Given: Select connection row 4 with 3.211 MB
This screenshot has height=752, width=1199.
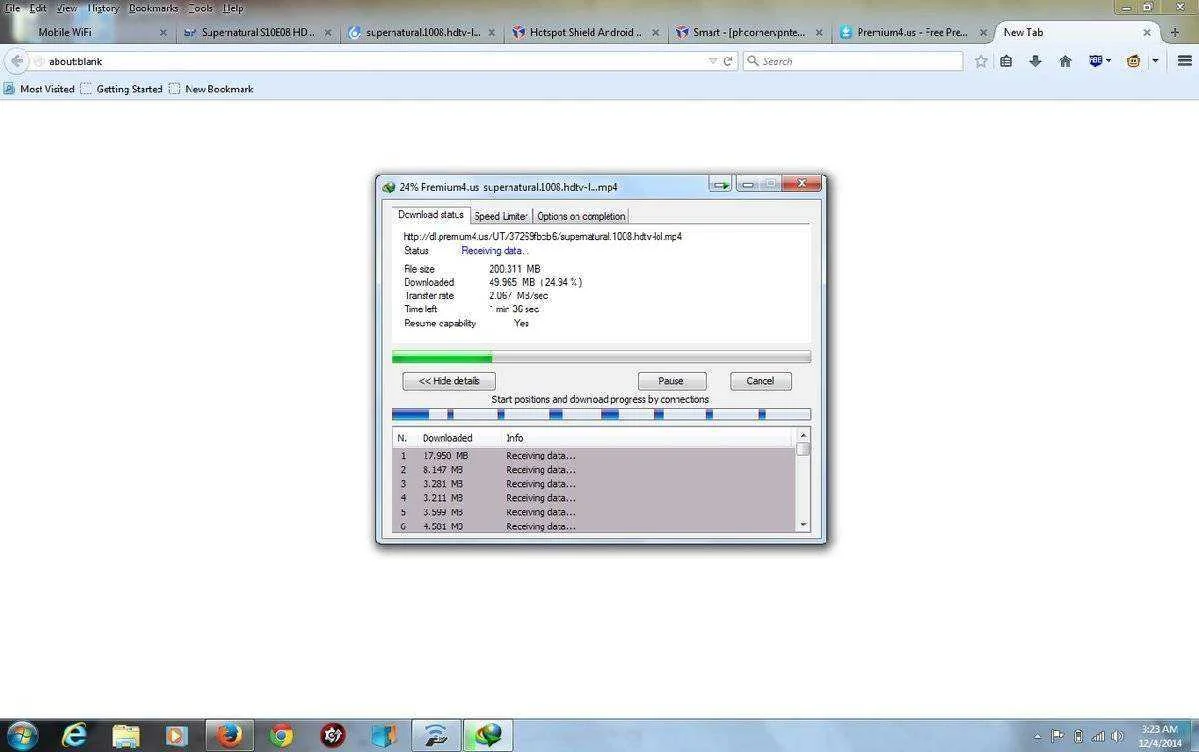Looking at the screenshot, I should [x=594, y=498].
